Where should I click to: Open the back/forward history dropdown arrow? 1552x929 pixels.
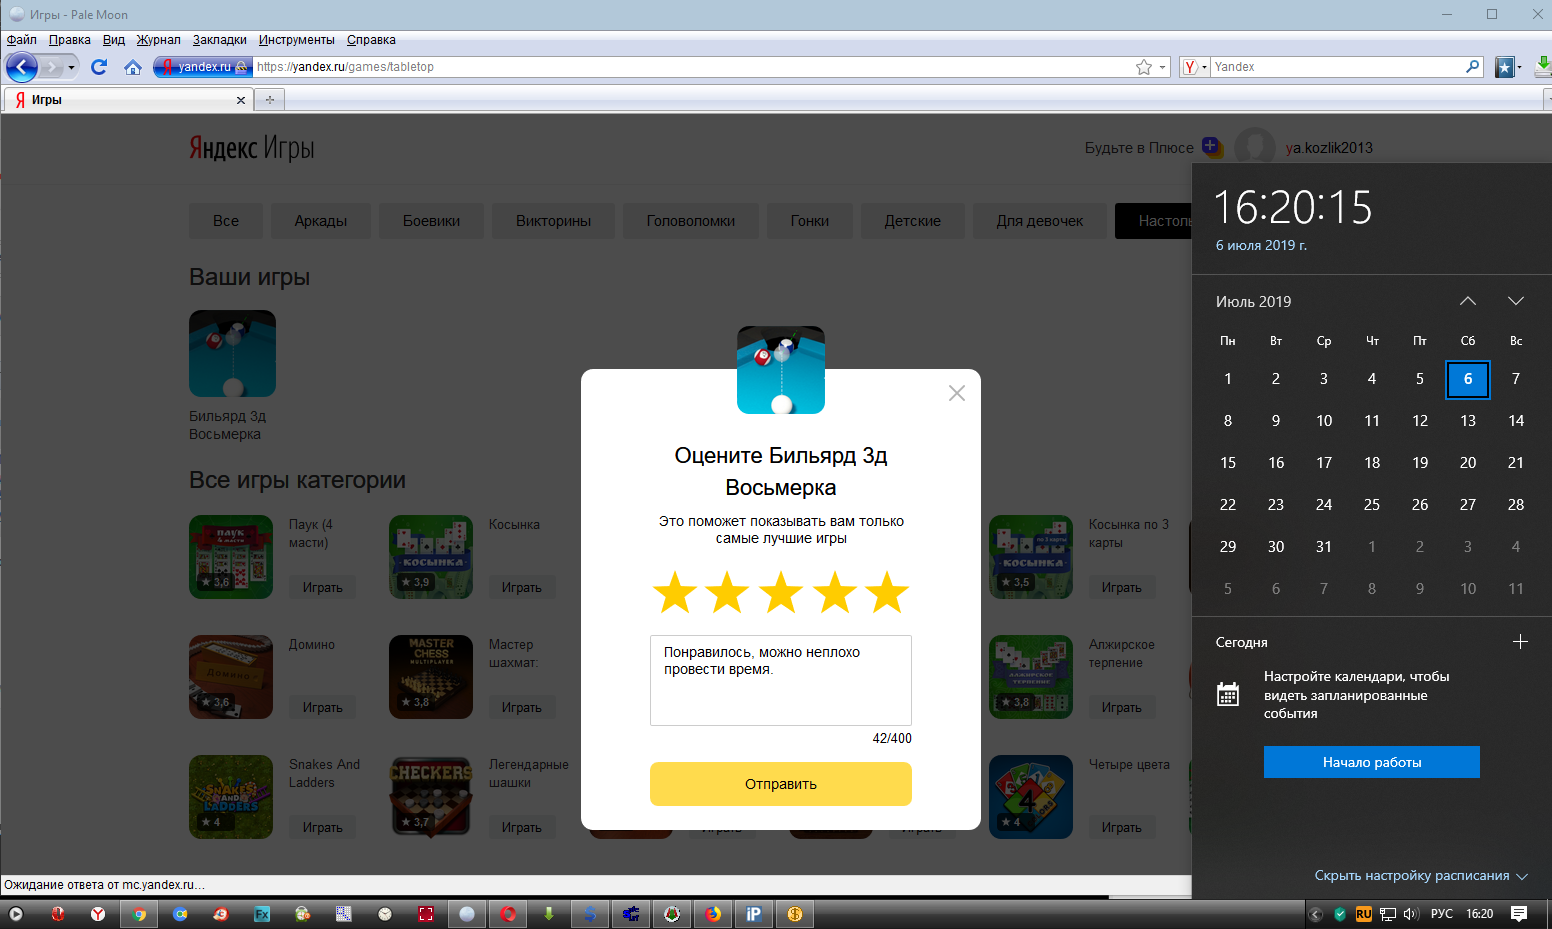point(71,67)
